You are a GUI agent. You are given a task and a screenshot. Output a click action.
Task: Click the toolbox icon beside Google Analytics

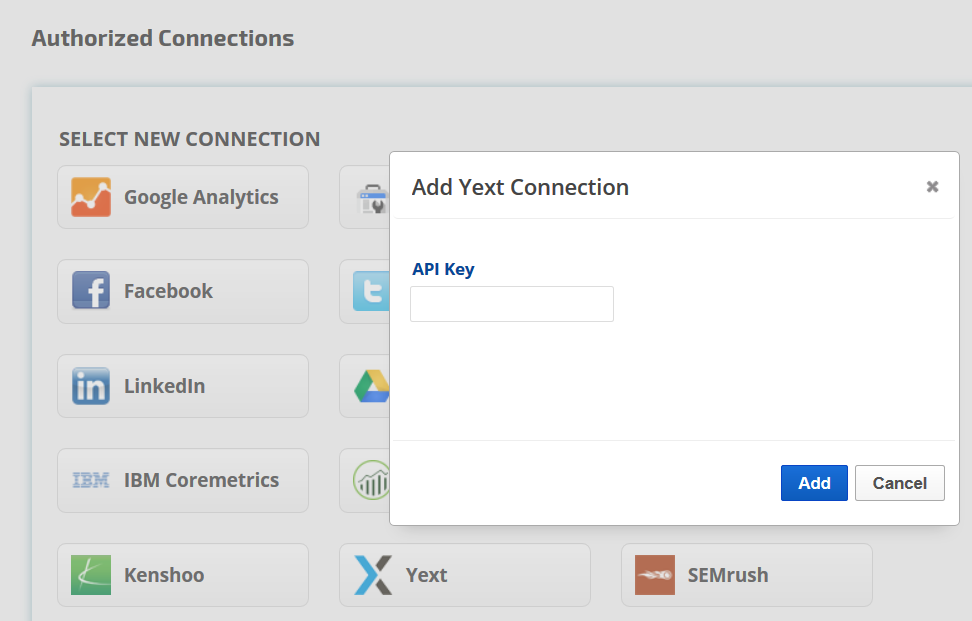pos(373,198)
